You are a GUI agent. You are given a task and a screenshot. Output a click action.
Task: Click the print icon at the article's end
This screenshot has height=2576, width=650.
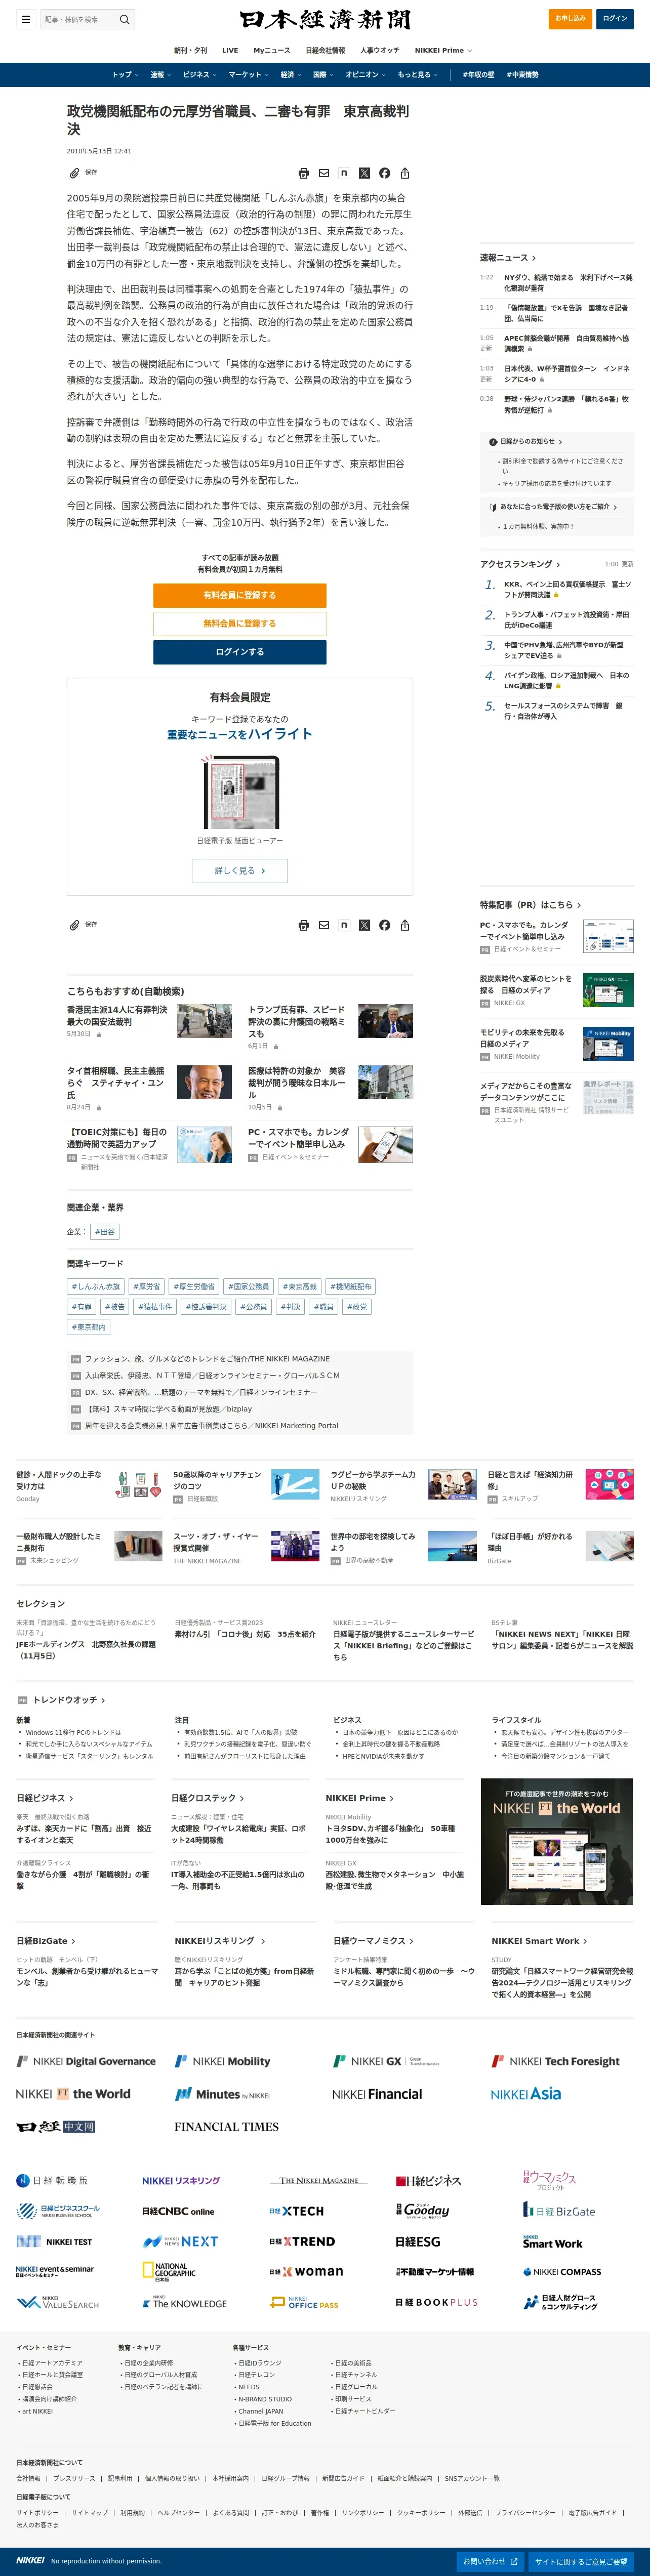pyautogui.click(x=304, y=925)
